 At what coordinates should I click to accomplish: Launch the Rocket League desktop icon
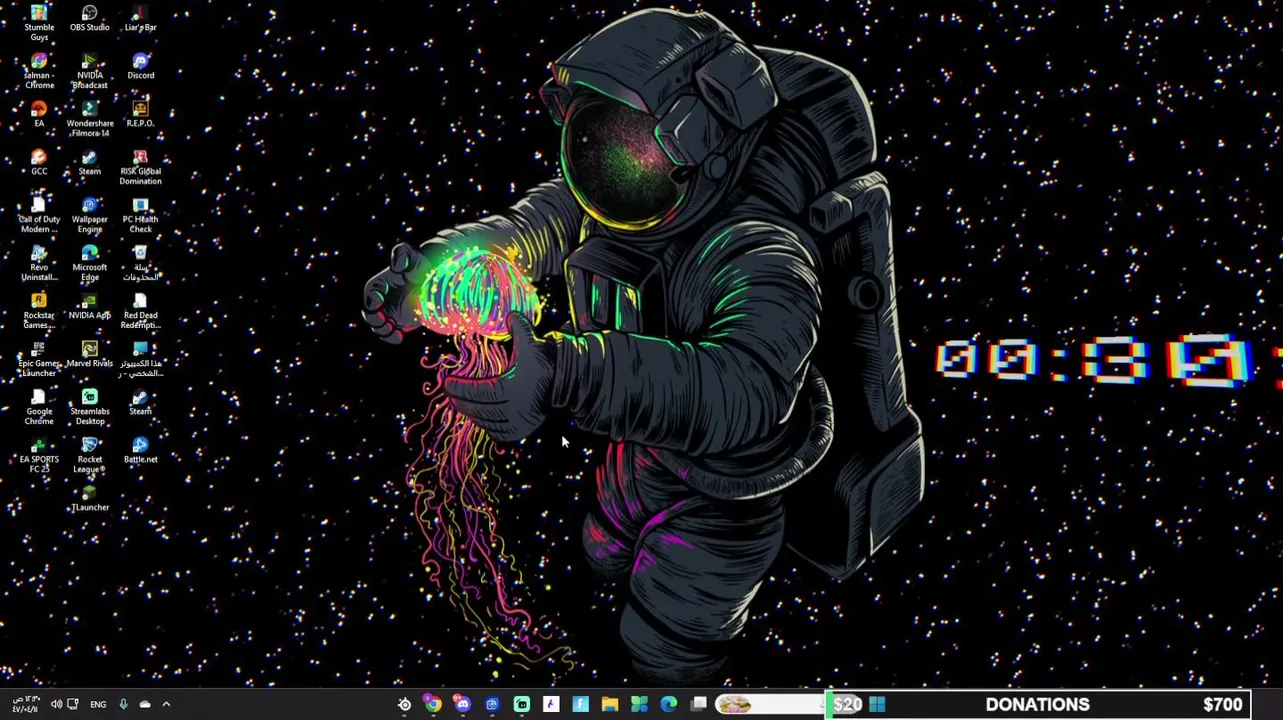tap(90, 455)
